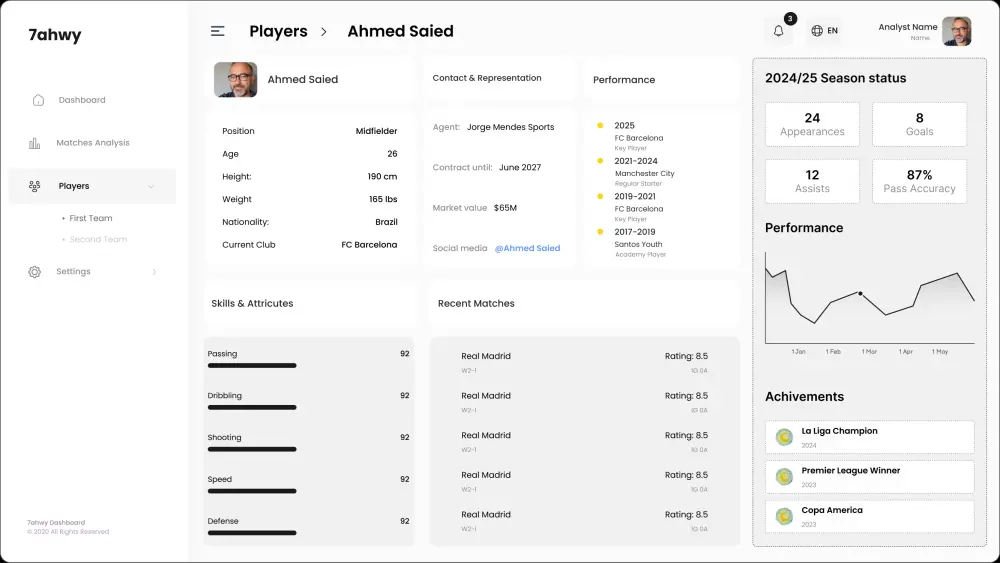Click the Settings gear icon

(35, 272)
